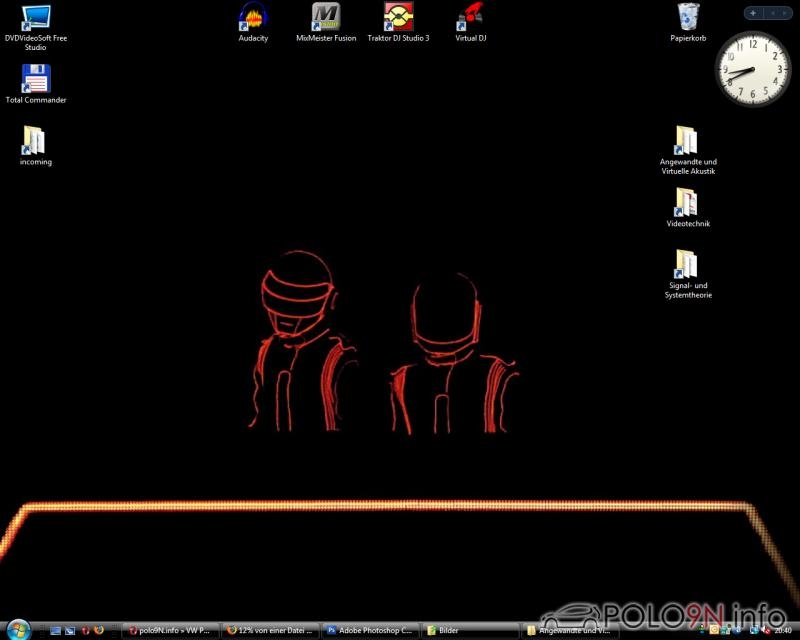Screen dimensions: 800x640
Task: Add a gadget with the sidebar plus button
Action: coord(753,13)
